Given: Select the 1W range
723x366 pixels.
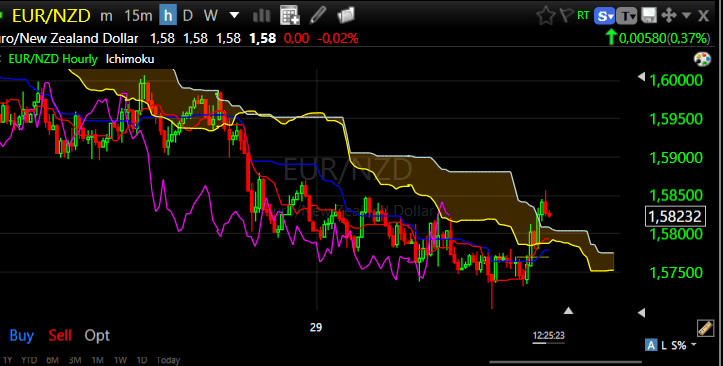Looking at the screenshot, I should [x=120, y=360].
